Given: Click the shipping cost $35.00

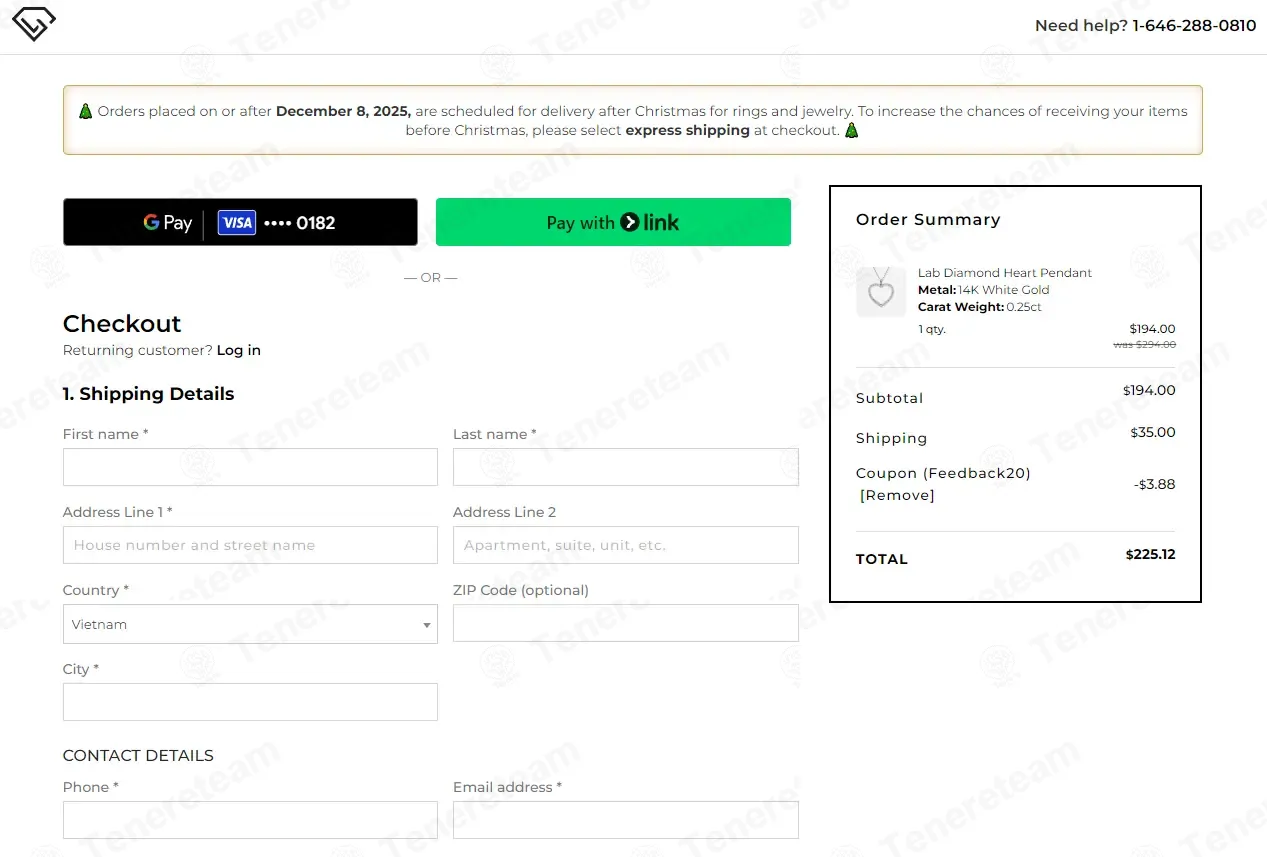Looking at the screenshot, I should click(x=1153, y=432).
